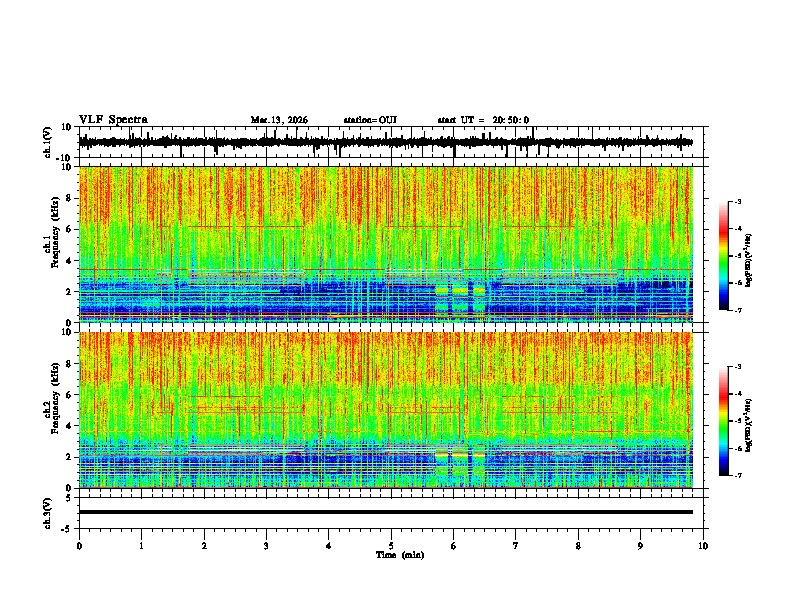792x612 pixels.
Task: Select the date text "Mar.13, 2026"
Action: pyautogui.click(x=279, y=120)
